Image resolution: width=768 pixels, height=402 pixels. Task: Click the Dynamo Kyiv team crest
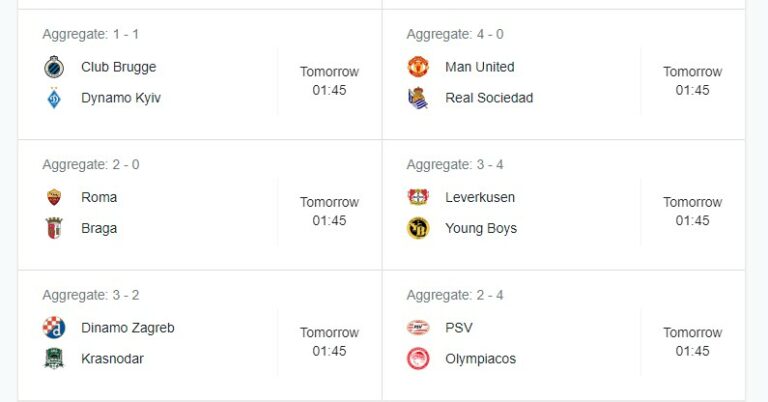pyautogui.click(x=54, y=98)
